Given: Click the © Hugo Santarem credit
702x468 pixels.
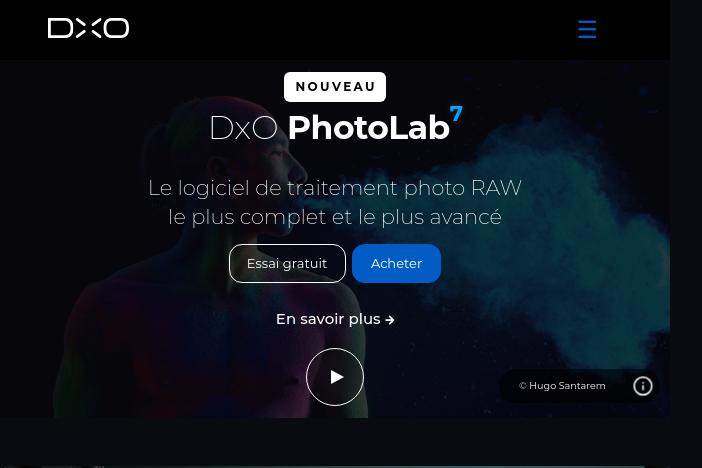Looking at the screenshot, I should pyautogui.click(x=562, y=386).
